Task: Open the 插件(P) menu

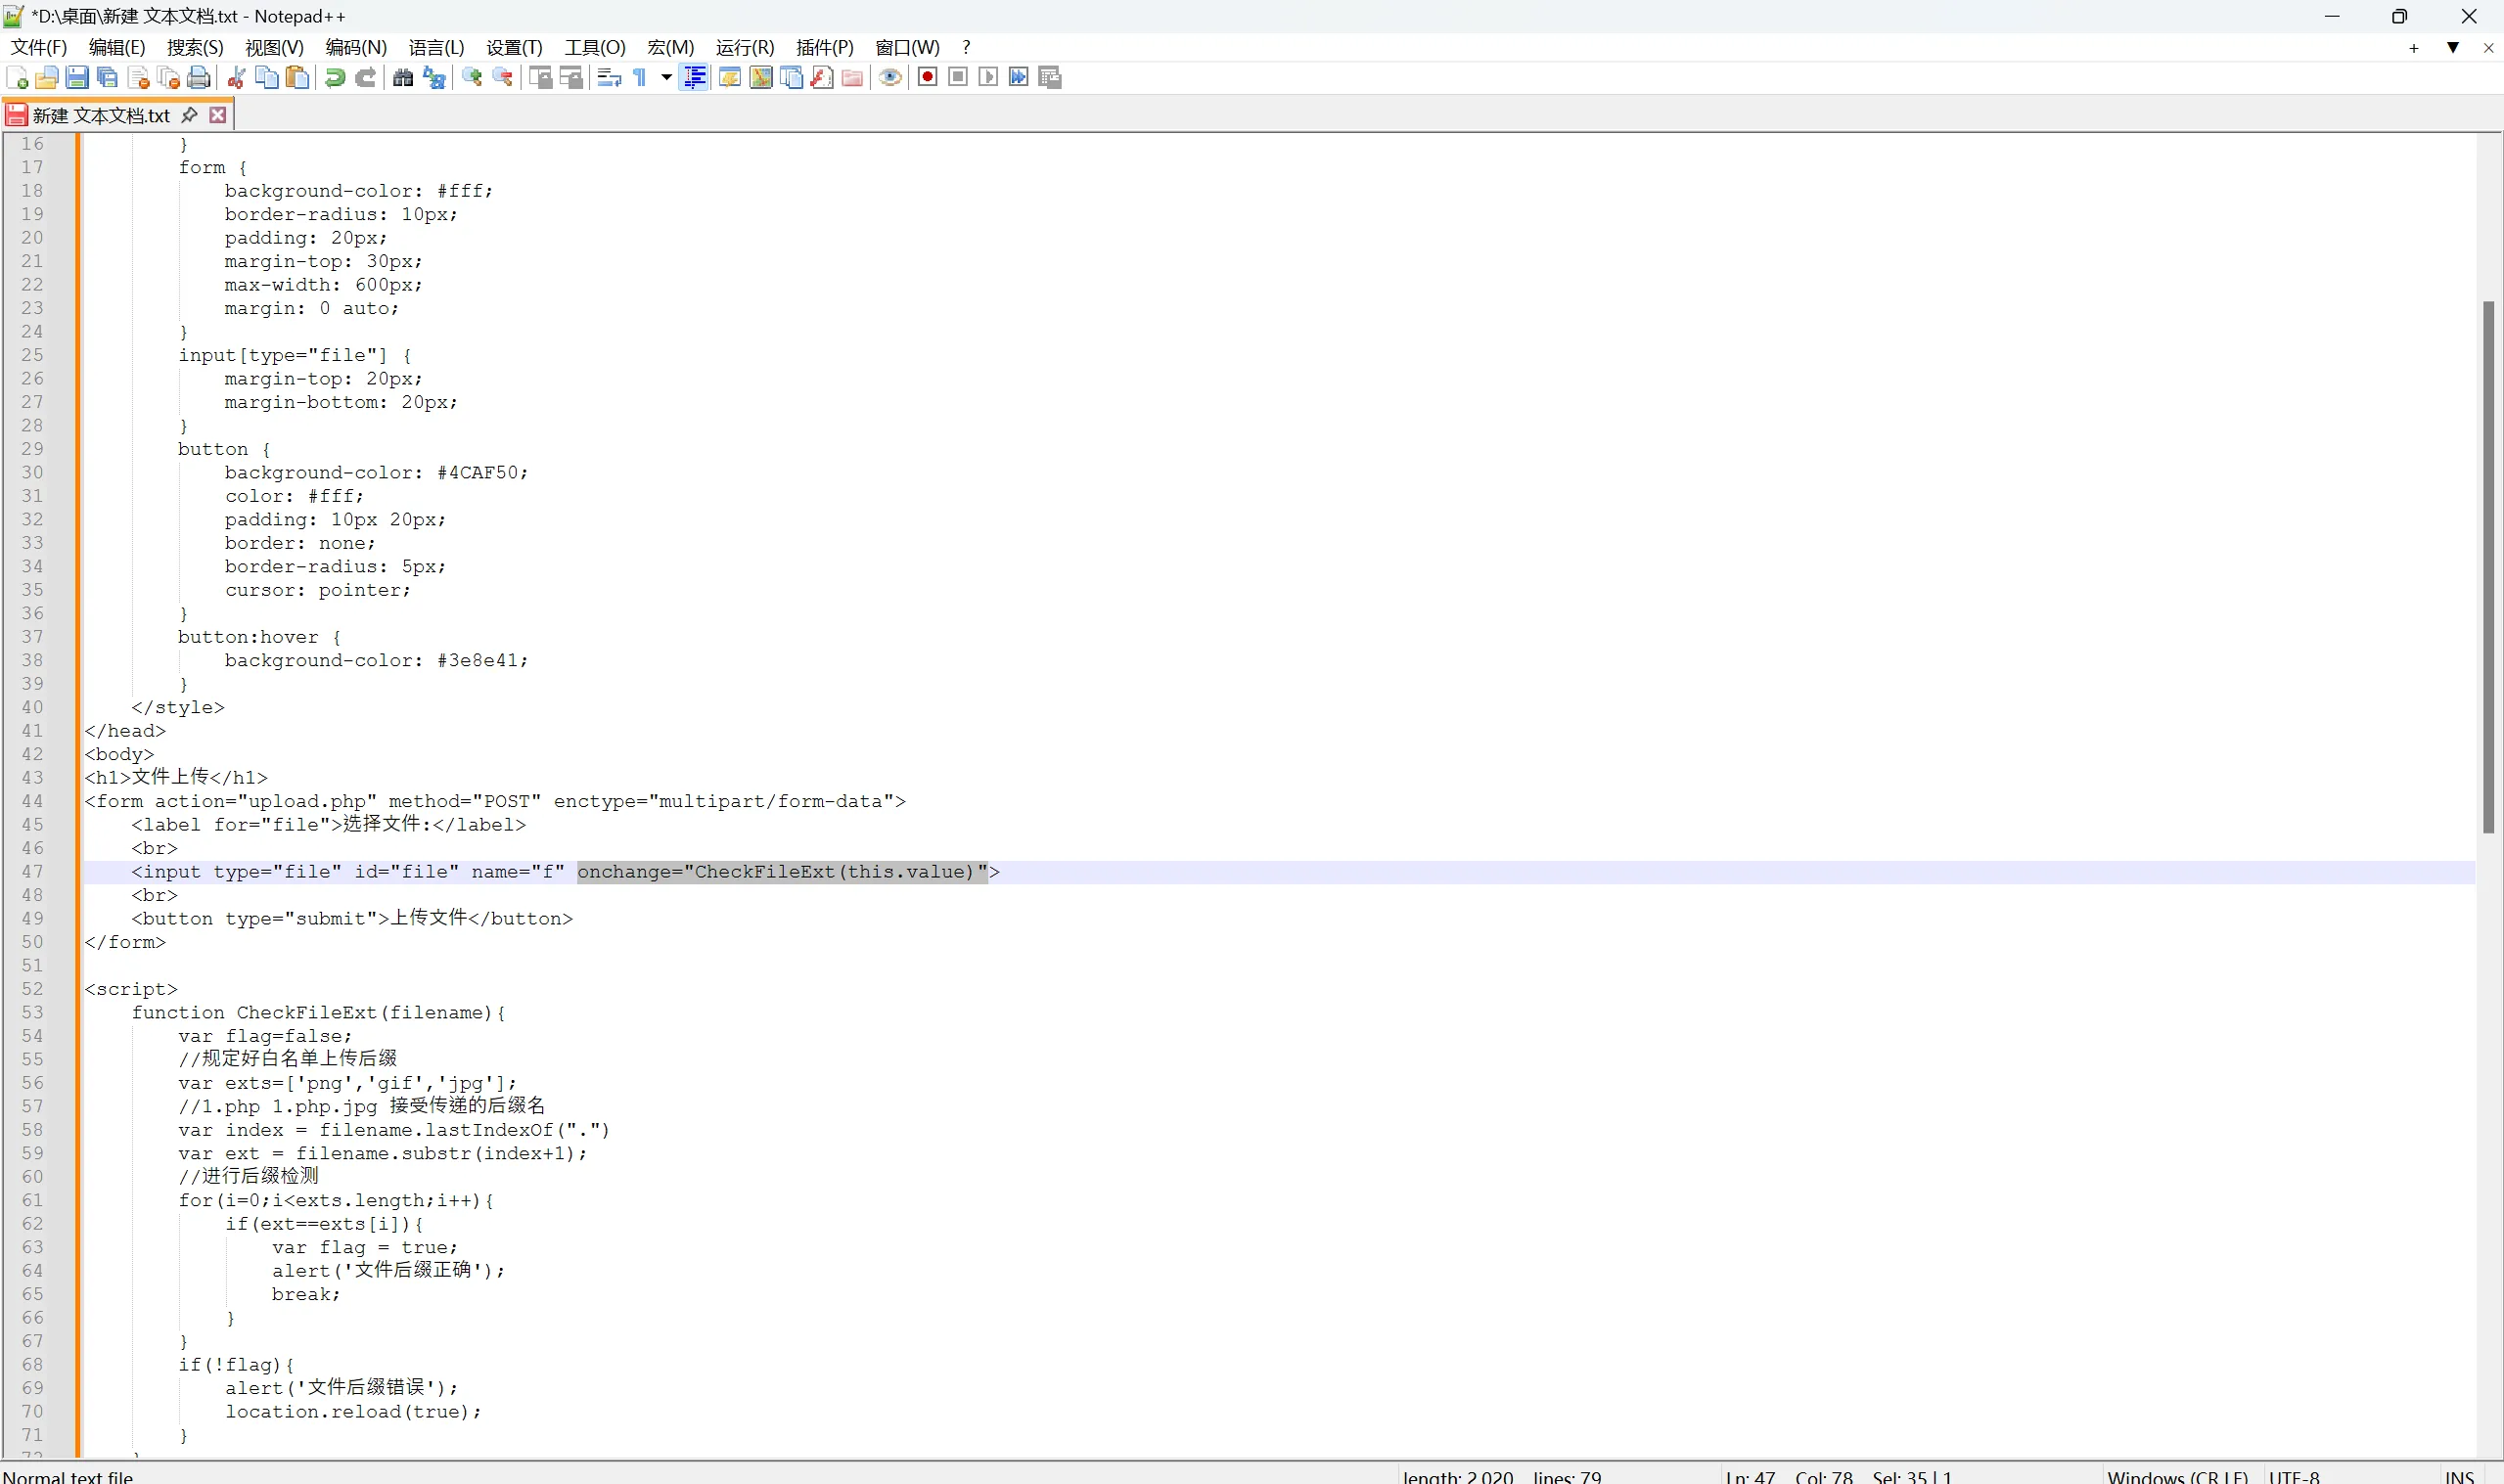Action: 824,48
